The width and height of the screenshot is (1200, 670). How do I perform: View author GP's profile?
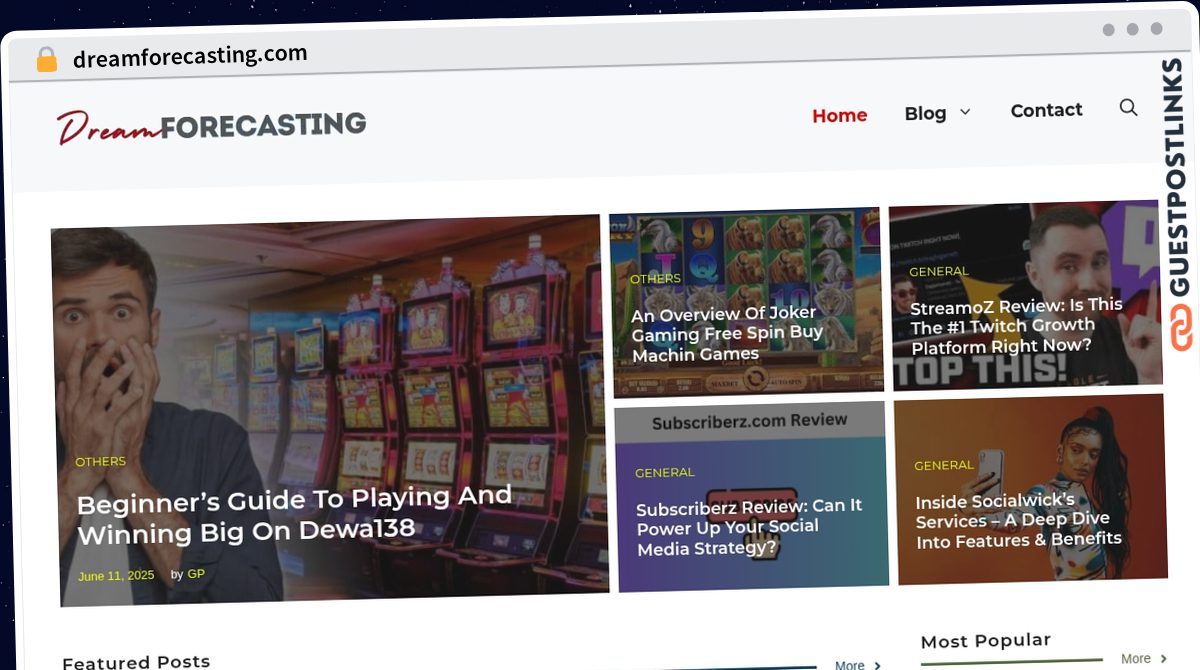coord(196,574)
